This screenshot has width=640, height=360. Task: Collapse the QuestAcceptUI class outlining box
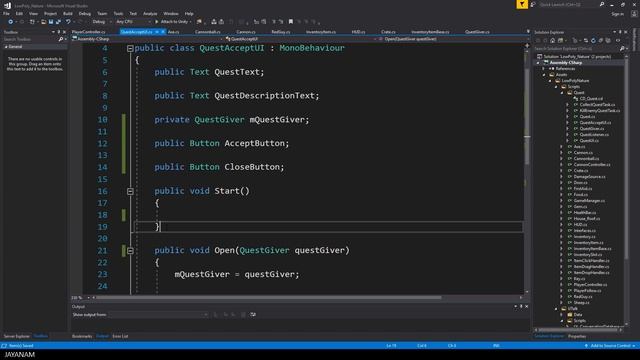130,49
